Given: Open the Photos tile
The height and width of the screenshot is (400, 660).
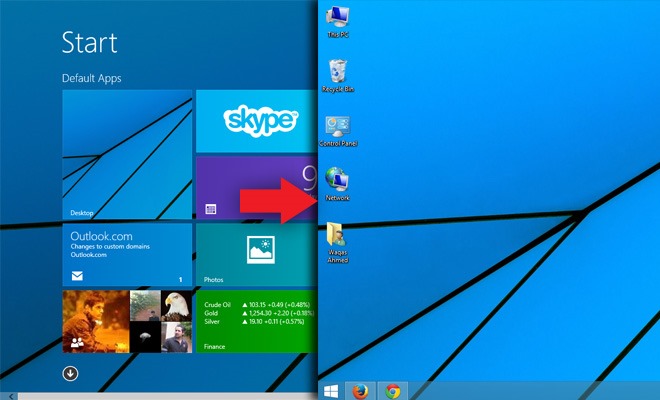Looking at the screenshot, I should (x=257, y=255).
